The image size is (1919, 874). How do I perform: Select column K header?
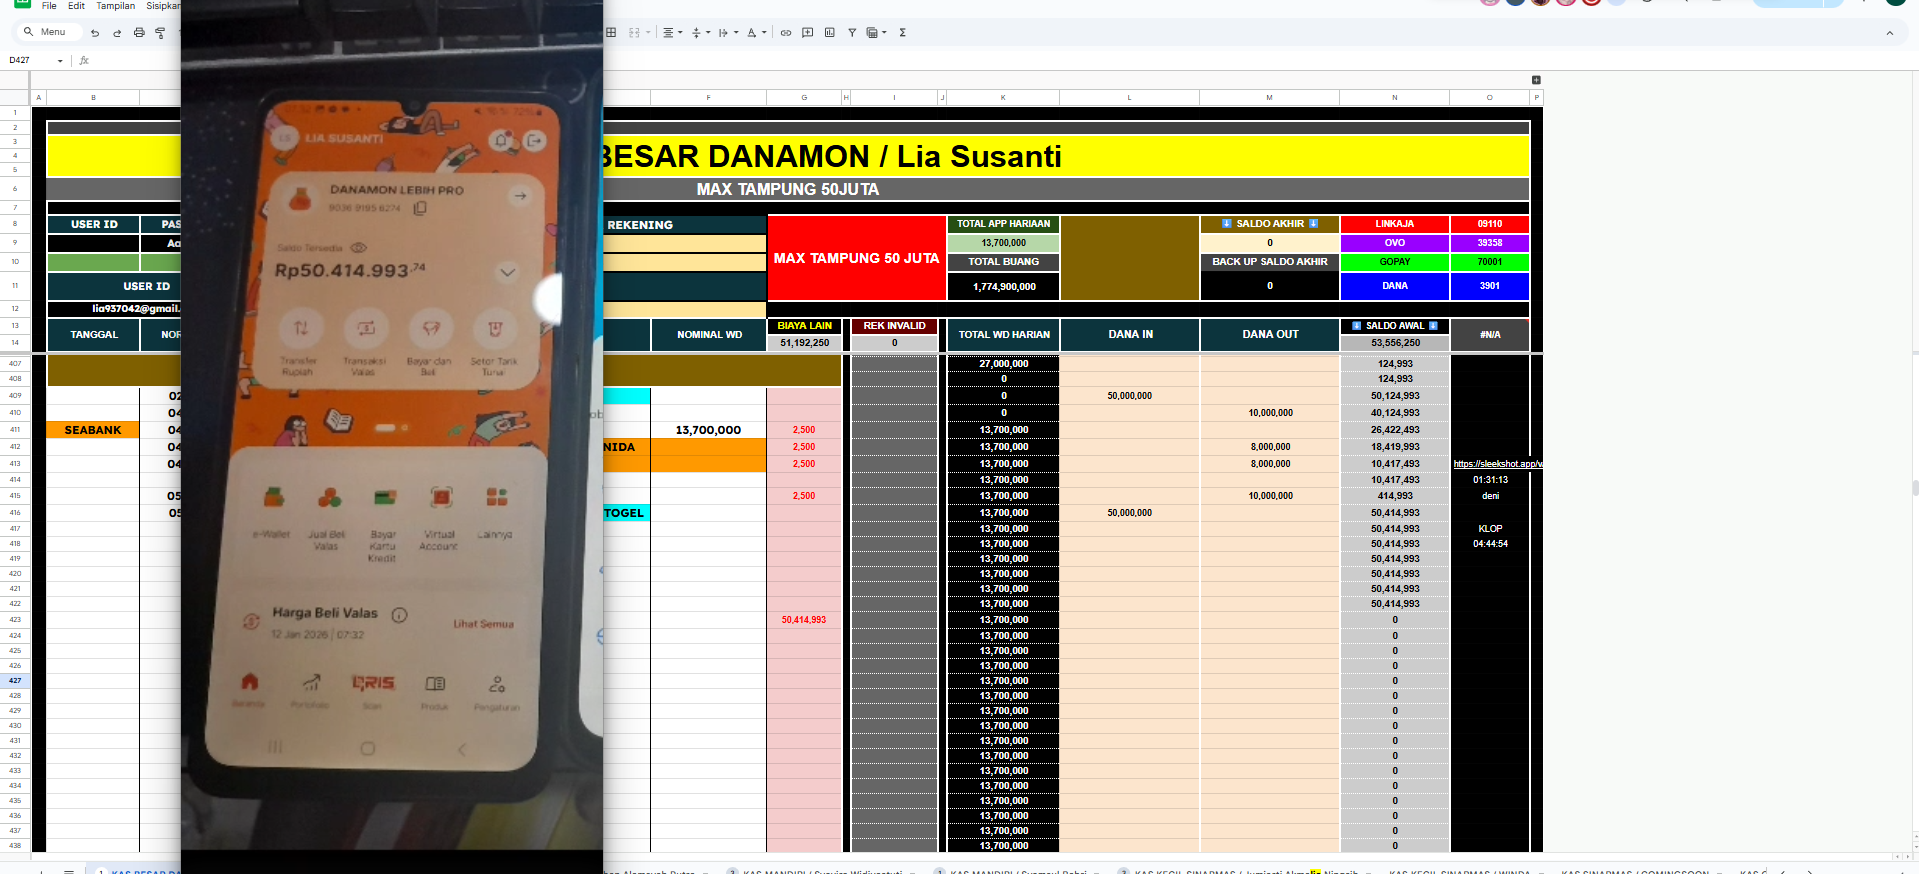tap(1003, 98)
